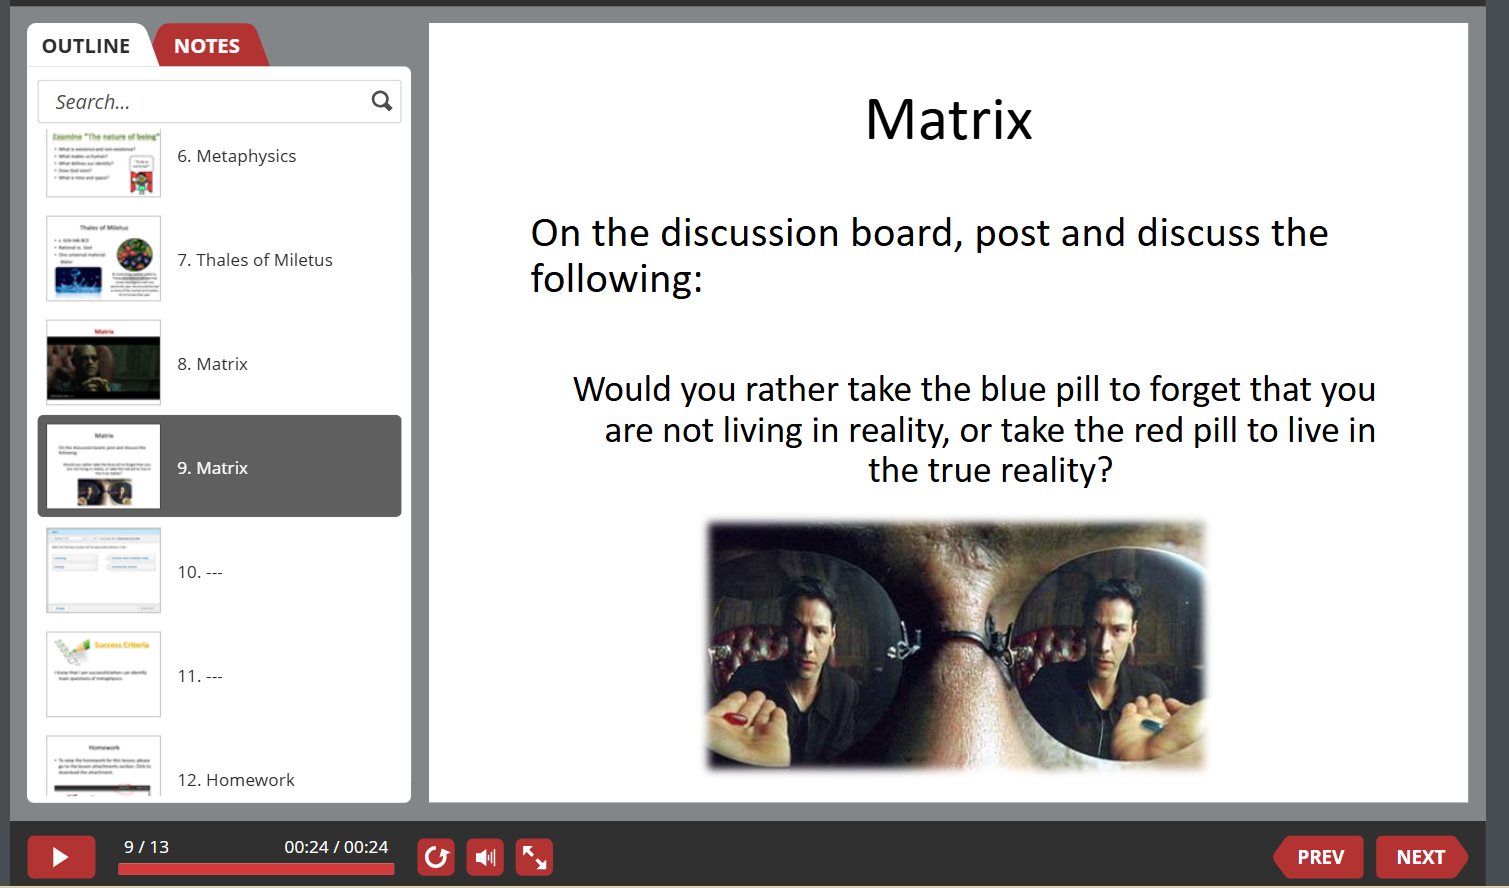Jump to slide 8. Matrix
The height and width of the screenshot is (888, 1509).
click(x=219, y=364)
